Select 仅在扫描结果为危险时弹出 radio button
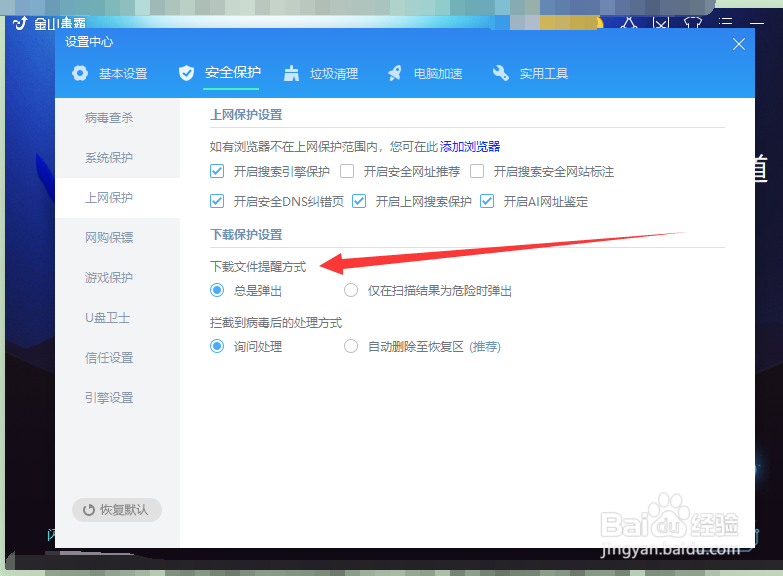 [351, 290]
